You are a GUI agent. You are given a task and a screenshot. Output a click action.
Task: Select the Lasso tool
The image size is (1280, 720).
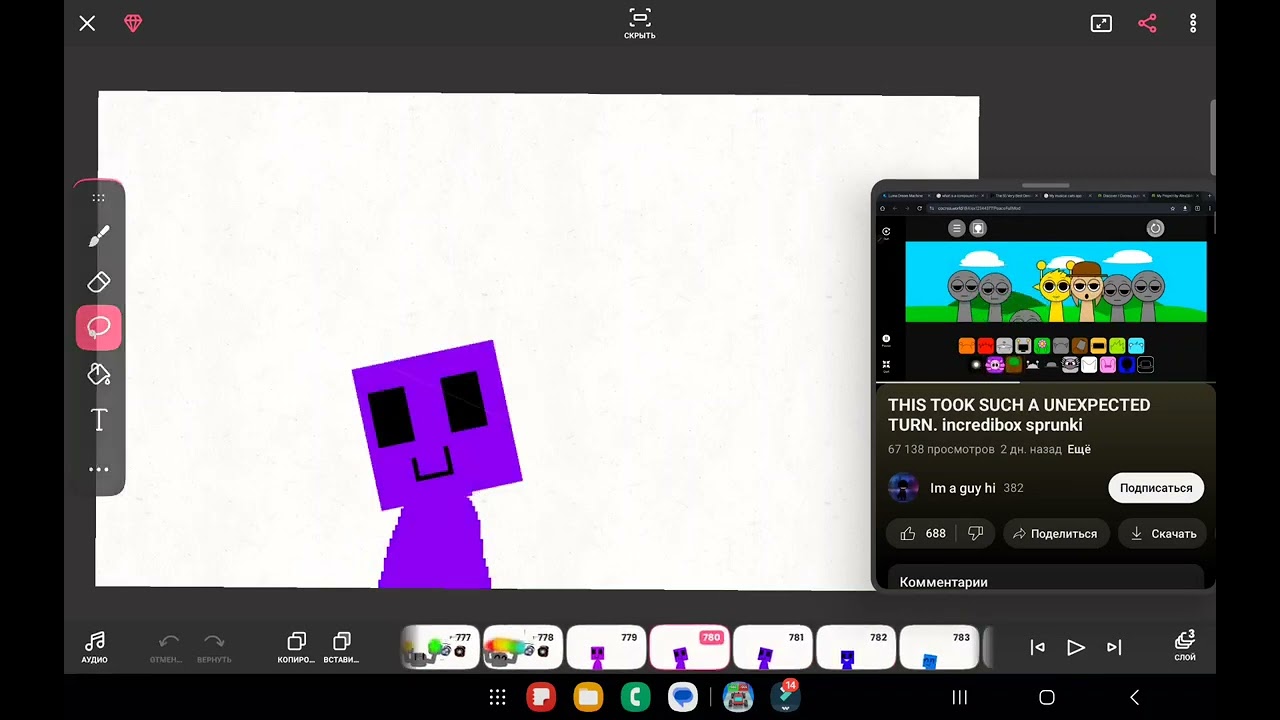[x=99, y=328]
